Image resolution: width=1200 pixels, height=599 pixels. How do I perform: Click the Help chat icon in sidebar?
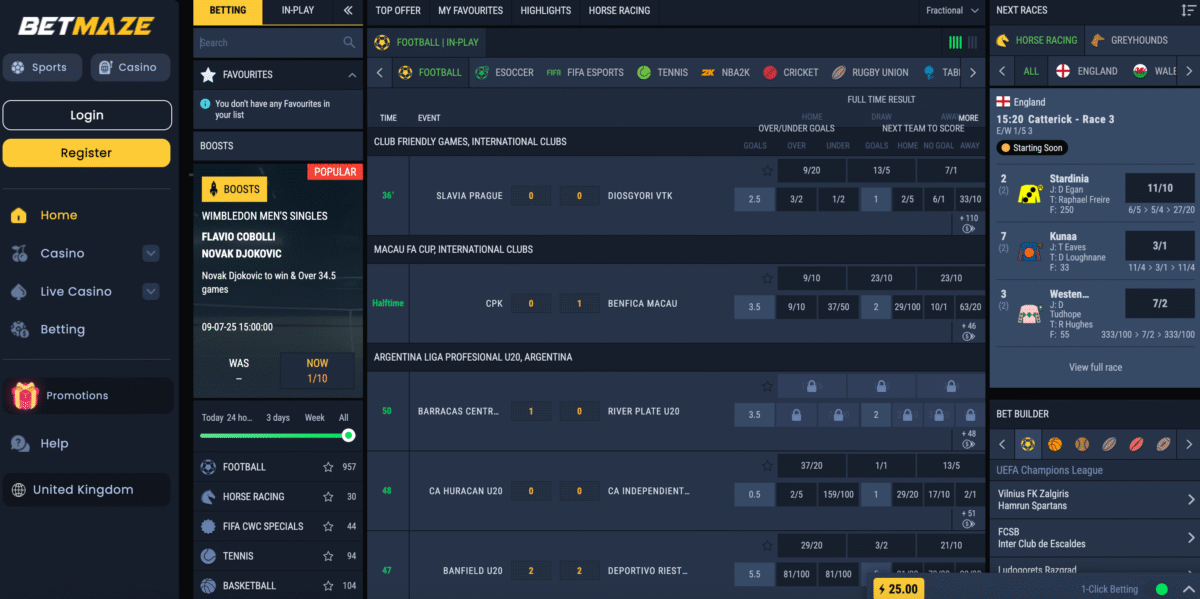(19, 444)
